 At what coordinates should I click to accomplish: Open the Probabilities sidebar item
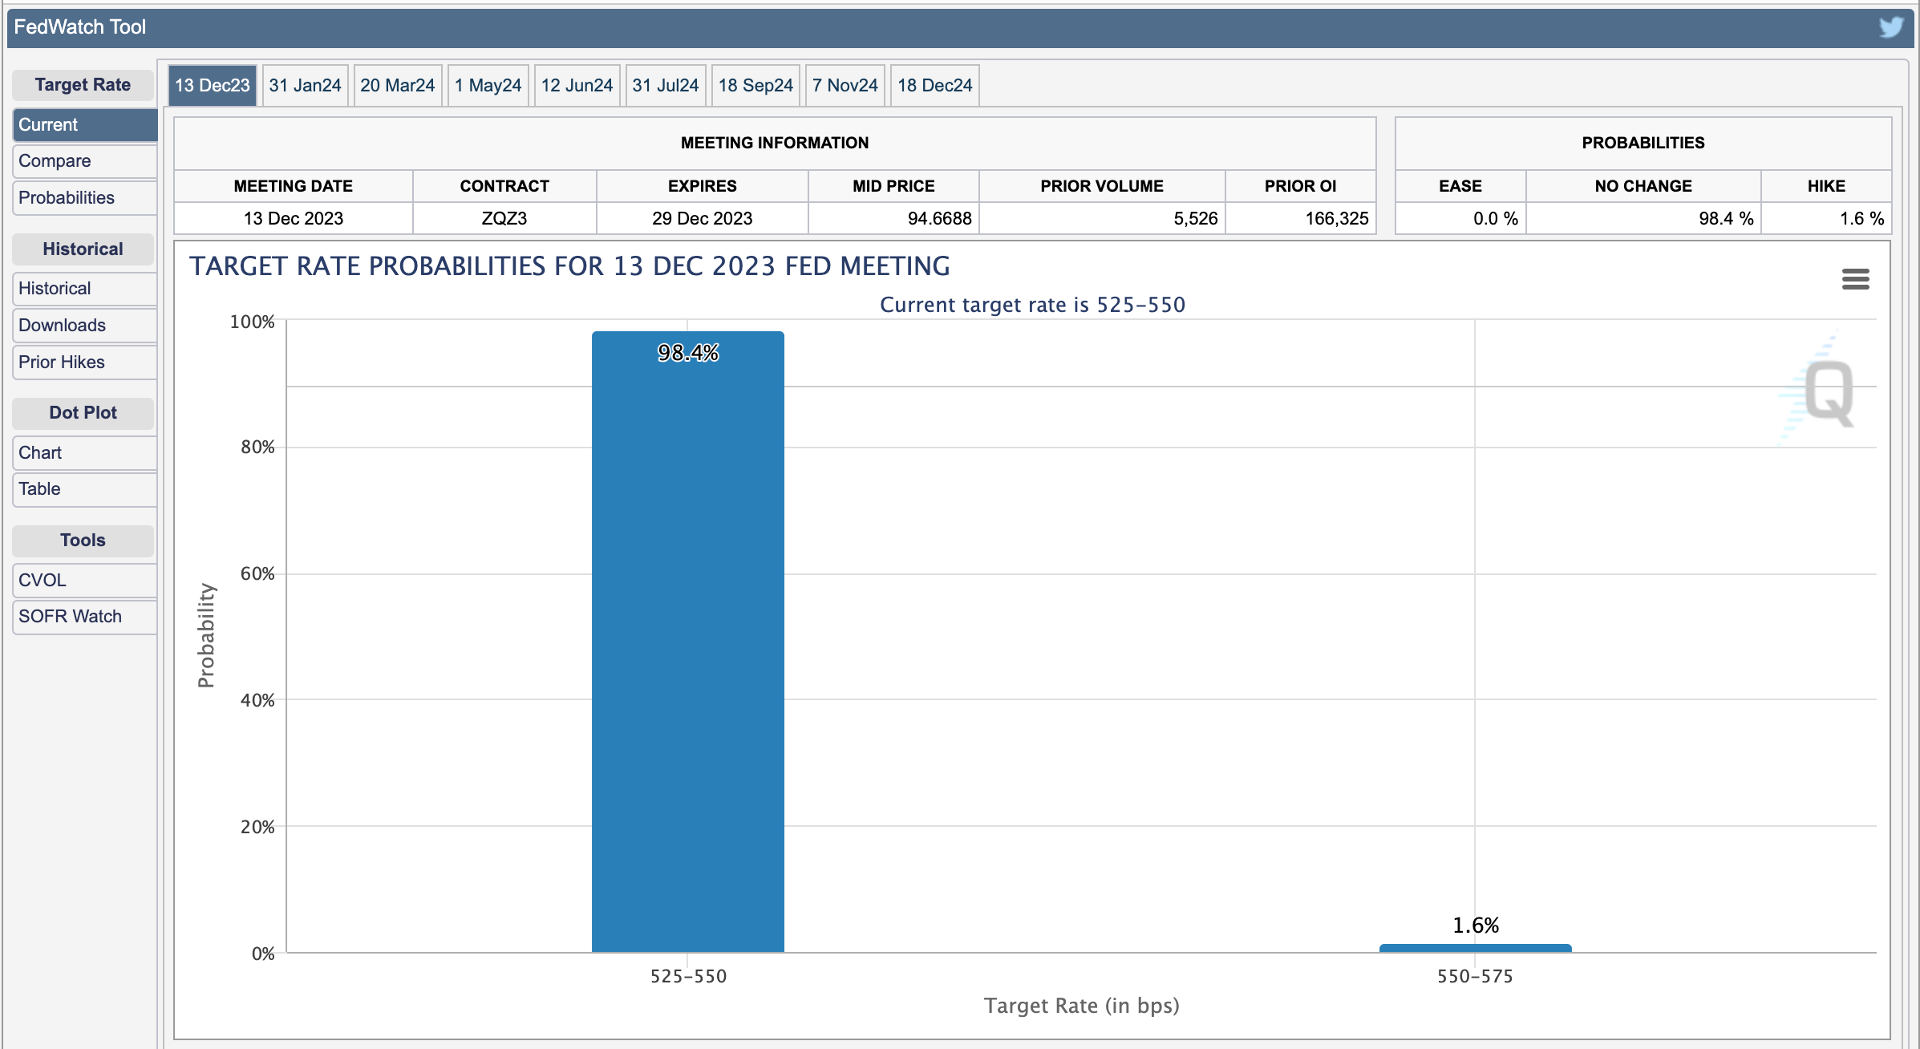pyautogui.click(x=84, y=198)
